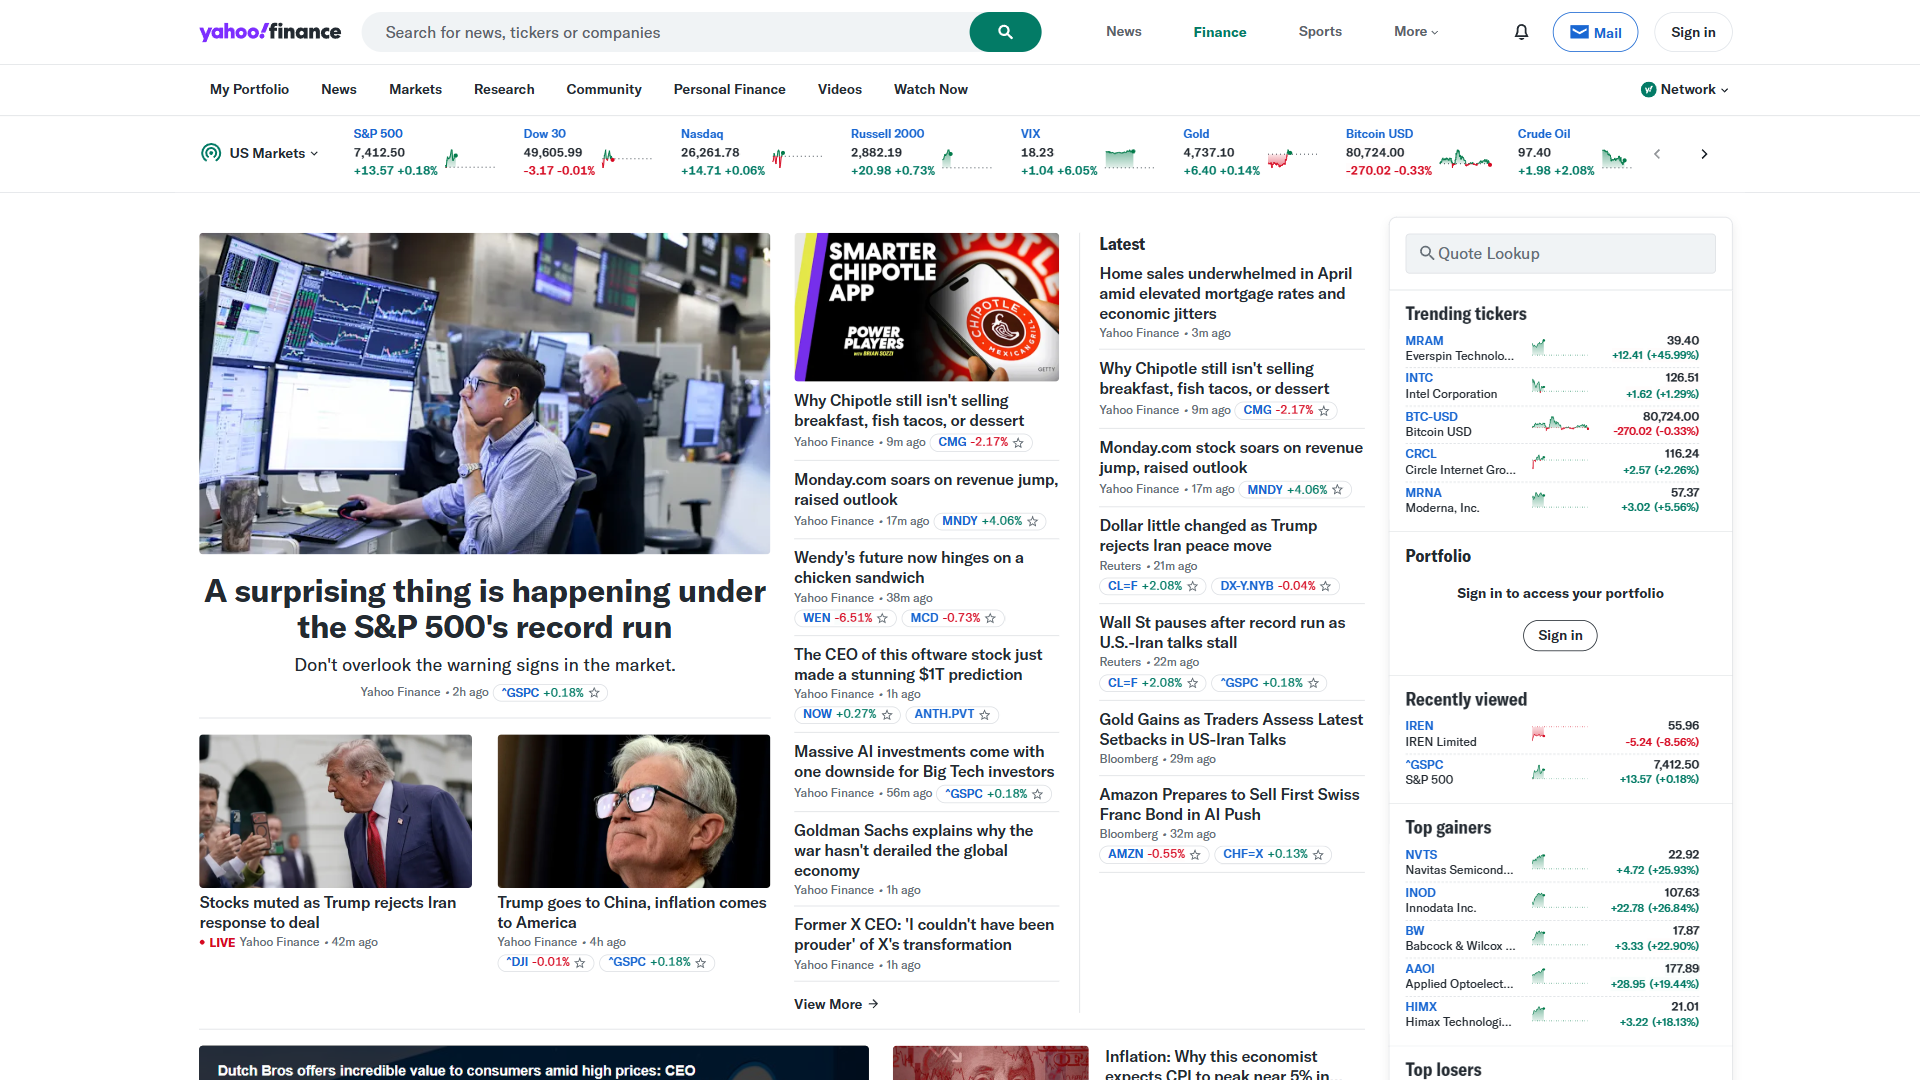
Task: Show next market tickers arrow
Action: coord(1704,154)
